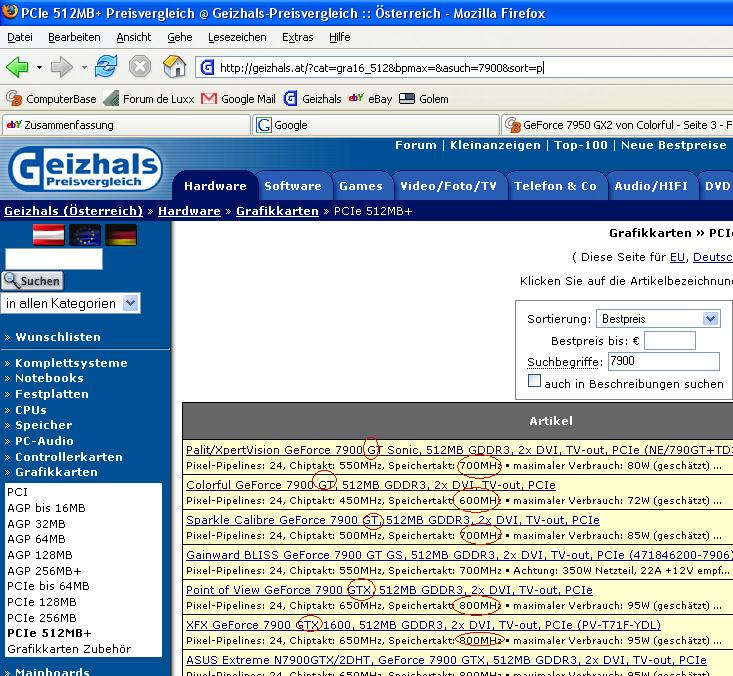Open Gehe menu
The image size is (733, 676).
coord(180,37)
